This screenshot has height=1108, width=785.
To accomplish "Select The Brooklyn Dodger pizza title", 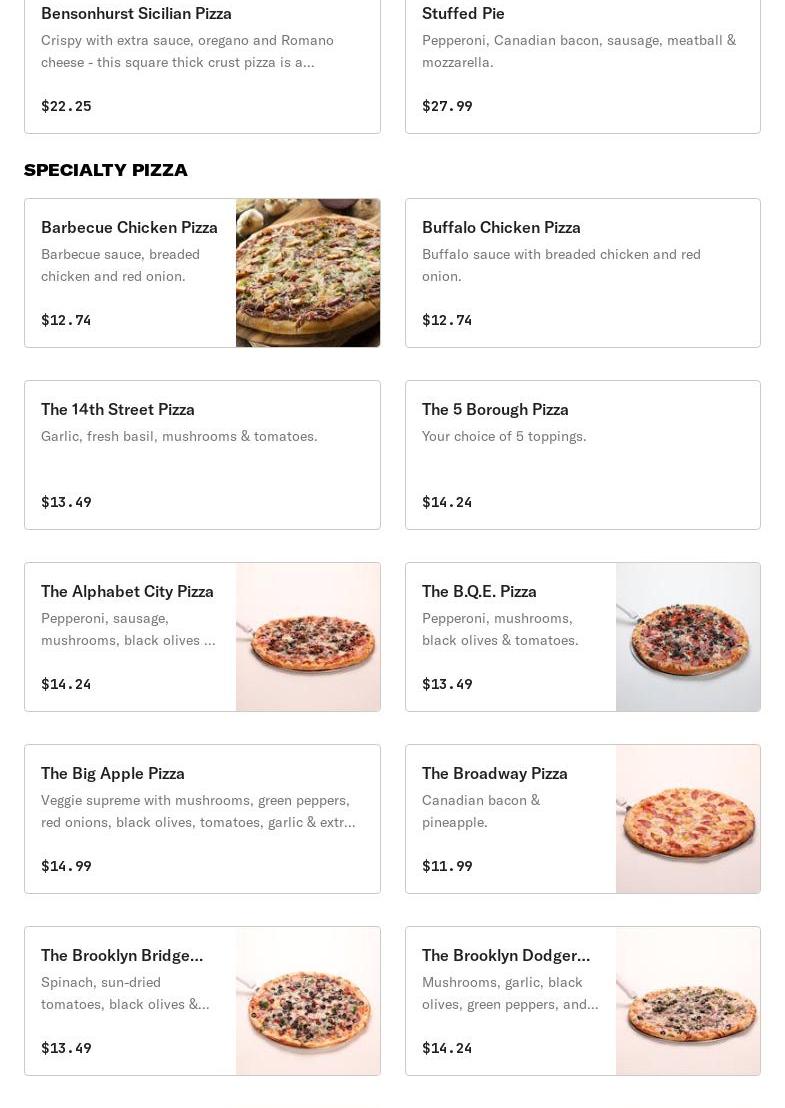I will 506,955.
